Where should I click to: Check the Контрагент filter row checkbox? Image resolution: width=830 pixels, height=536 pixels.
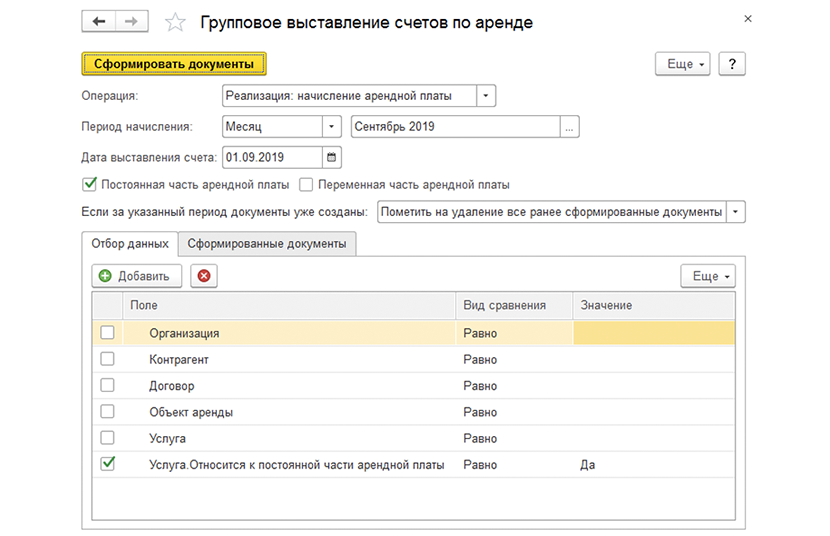[107, 359]
